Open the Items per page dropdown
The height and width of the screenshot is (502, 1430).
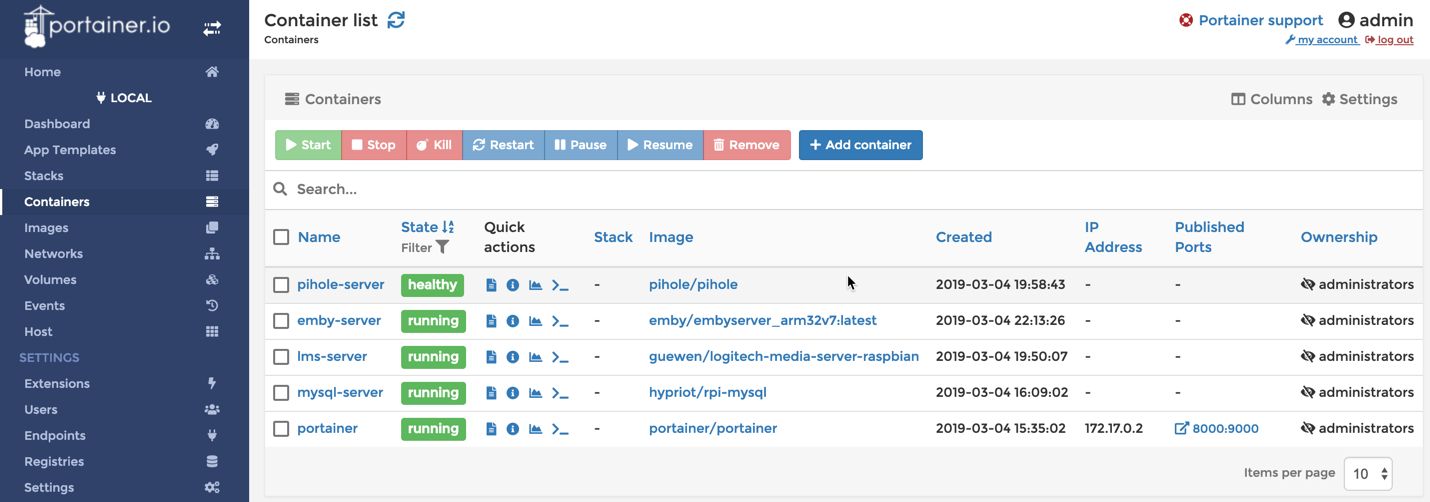(x=1368, y=473)
